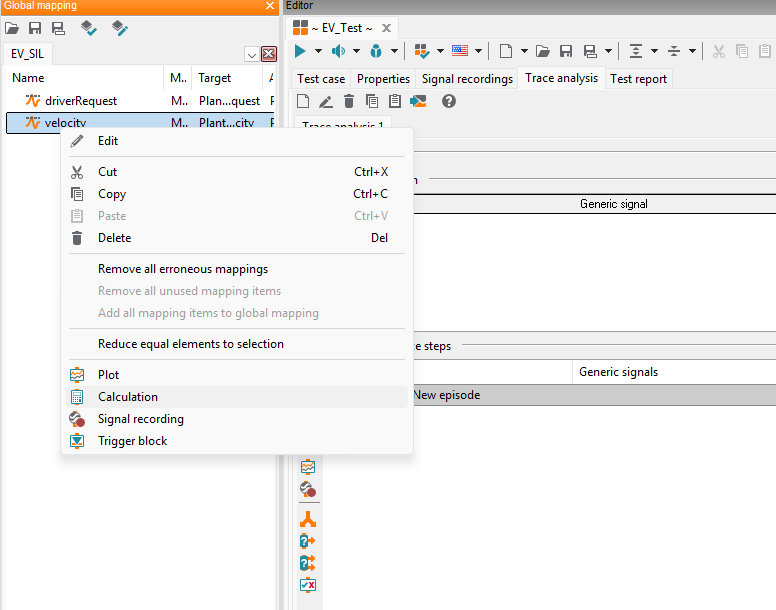This screenshot has width=776, height=610.
Task: Click the collapse all icon
Action: (x=674, y=51)
